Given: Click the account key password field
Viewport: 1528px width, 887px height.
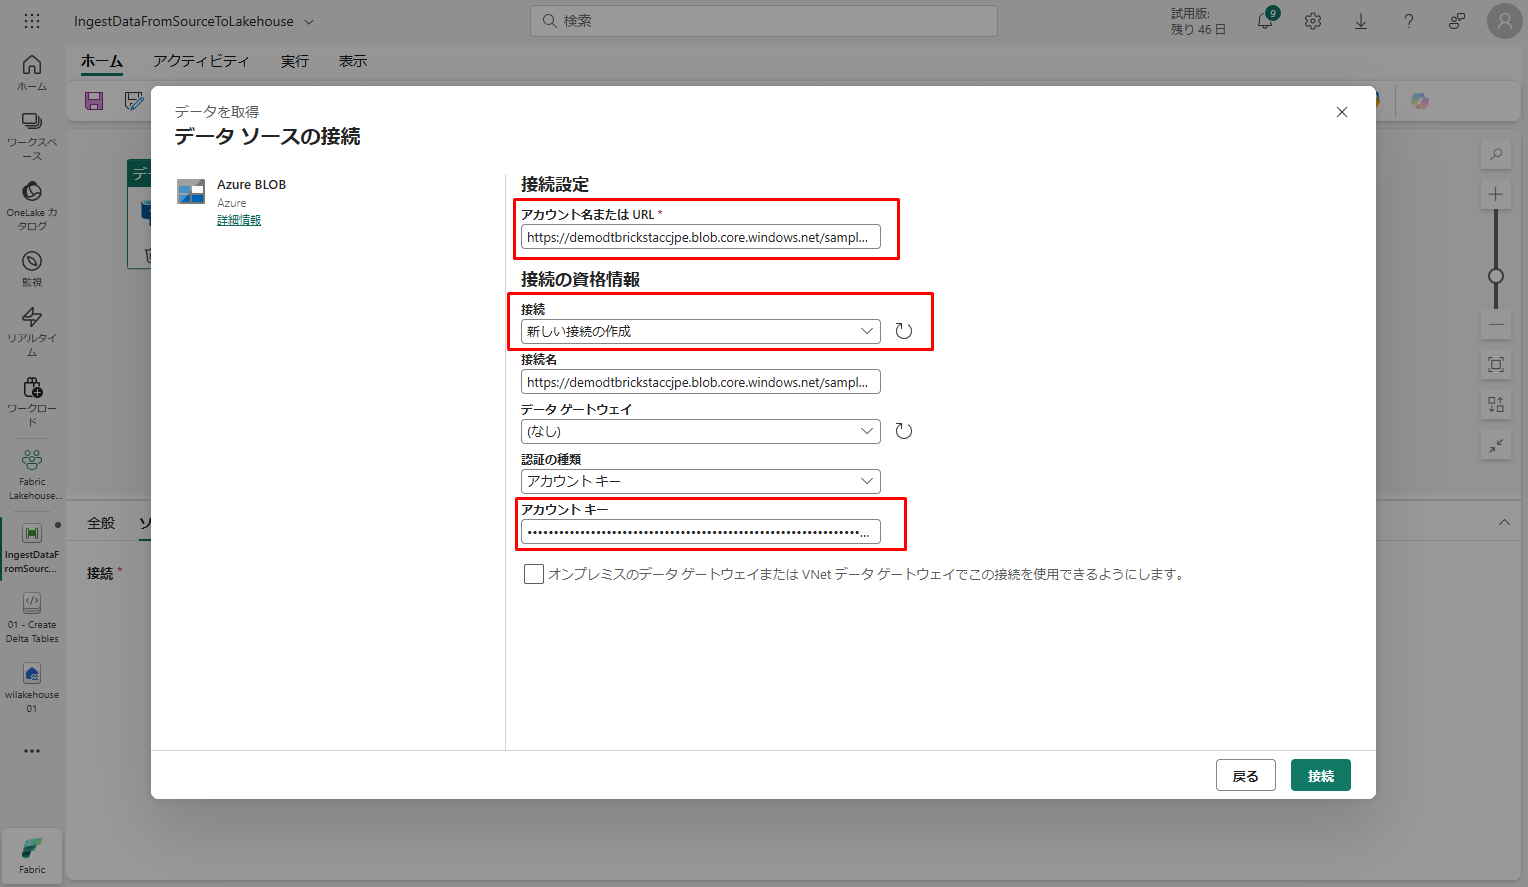Looking at the screenshot, I should click(701, 532).
